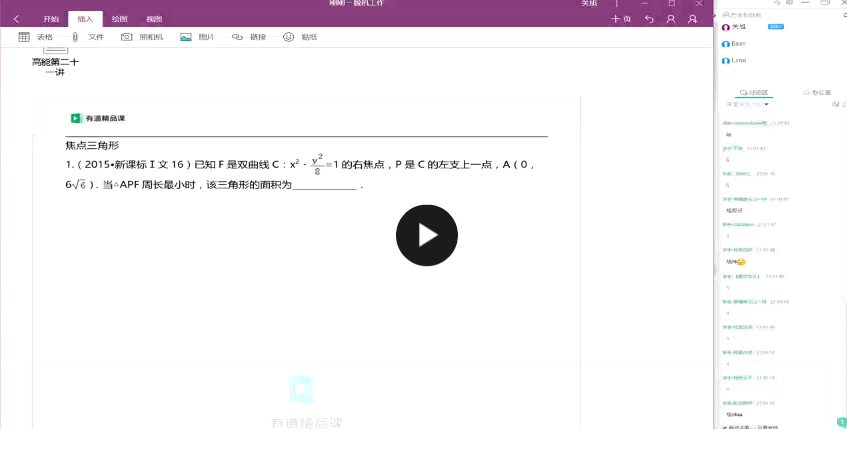
Task: Add a new page with + 页
Action: [621, 19]
